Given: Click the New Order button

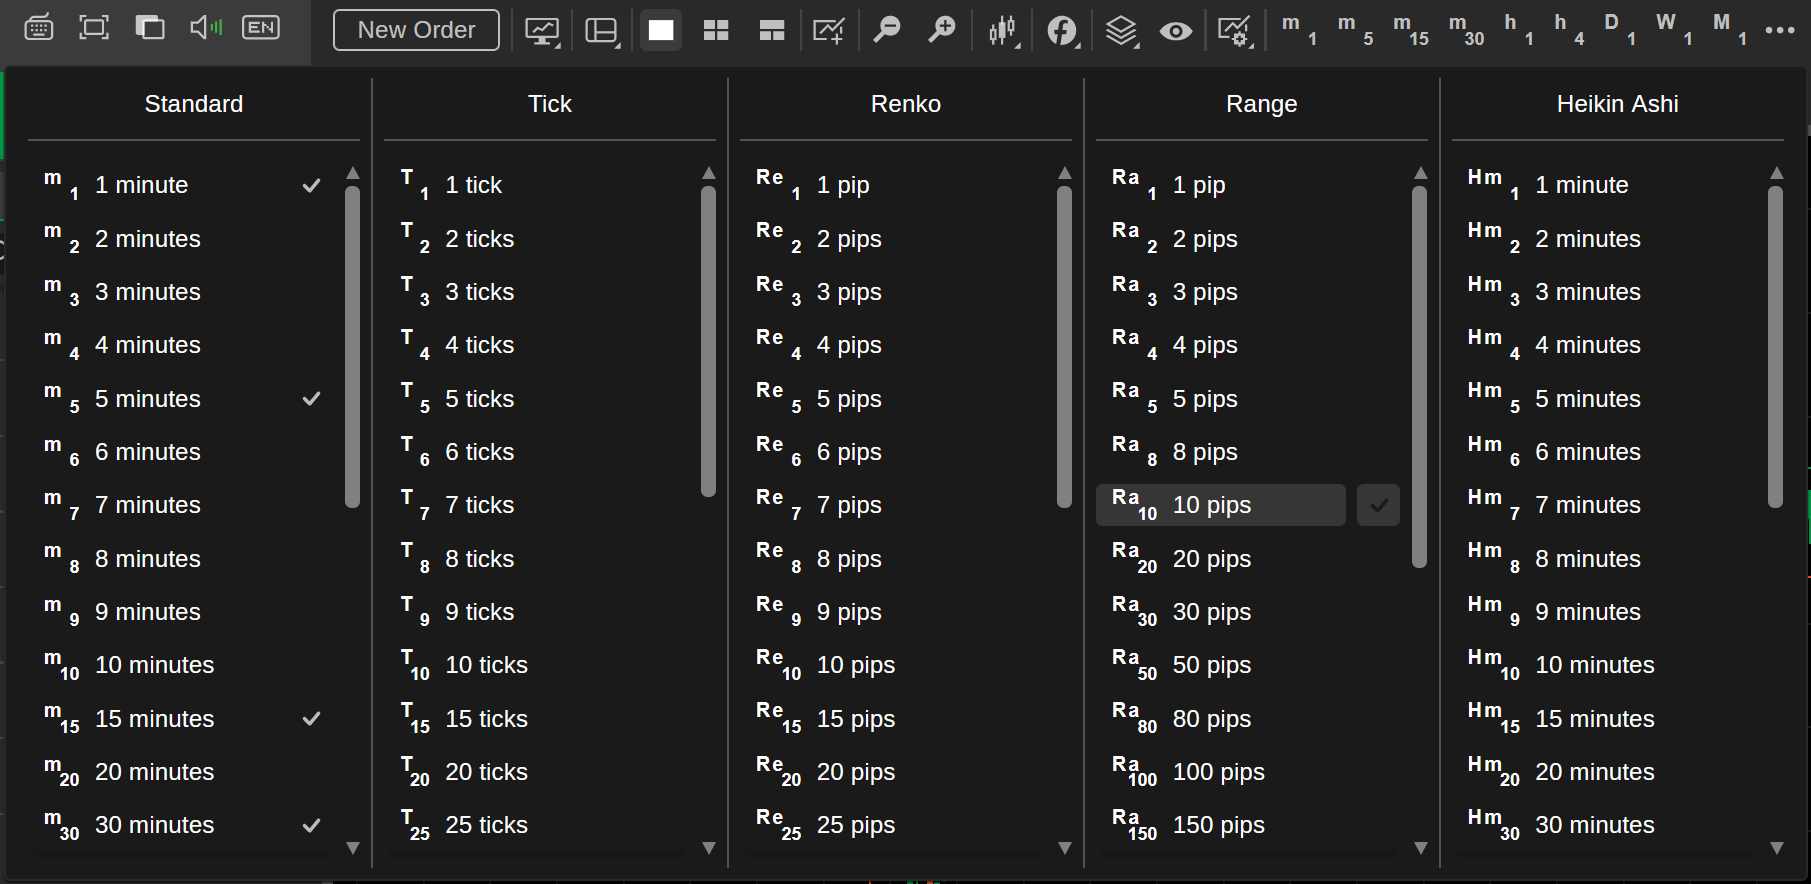Looking at the screenshot, I should coord(416,30).
